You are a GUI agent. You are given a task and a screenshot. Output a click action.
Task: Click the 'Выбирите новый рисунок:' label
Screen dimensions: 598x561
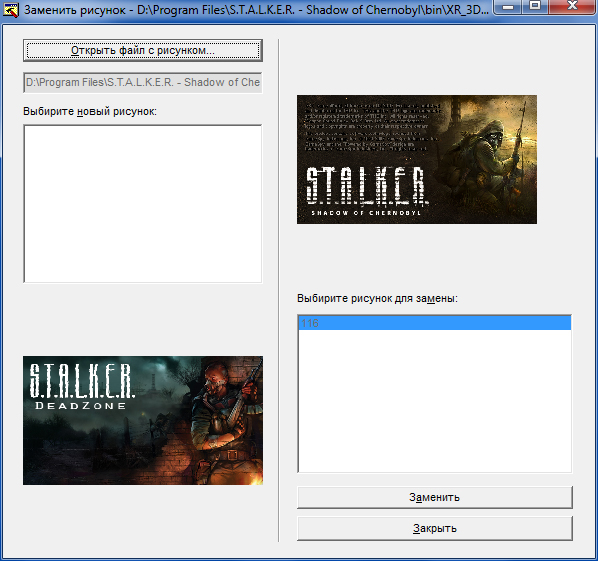[x=90, y=111]
